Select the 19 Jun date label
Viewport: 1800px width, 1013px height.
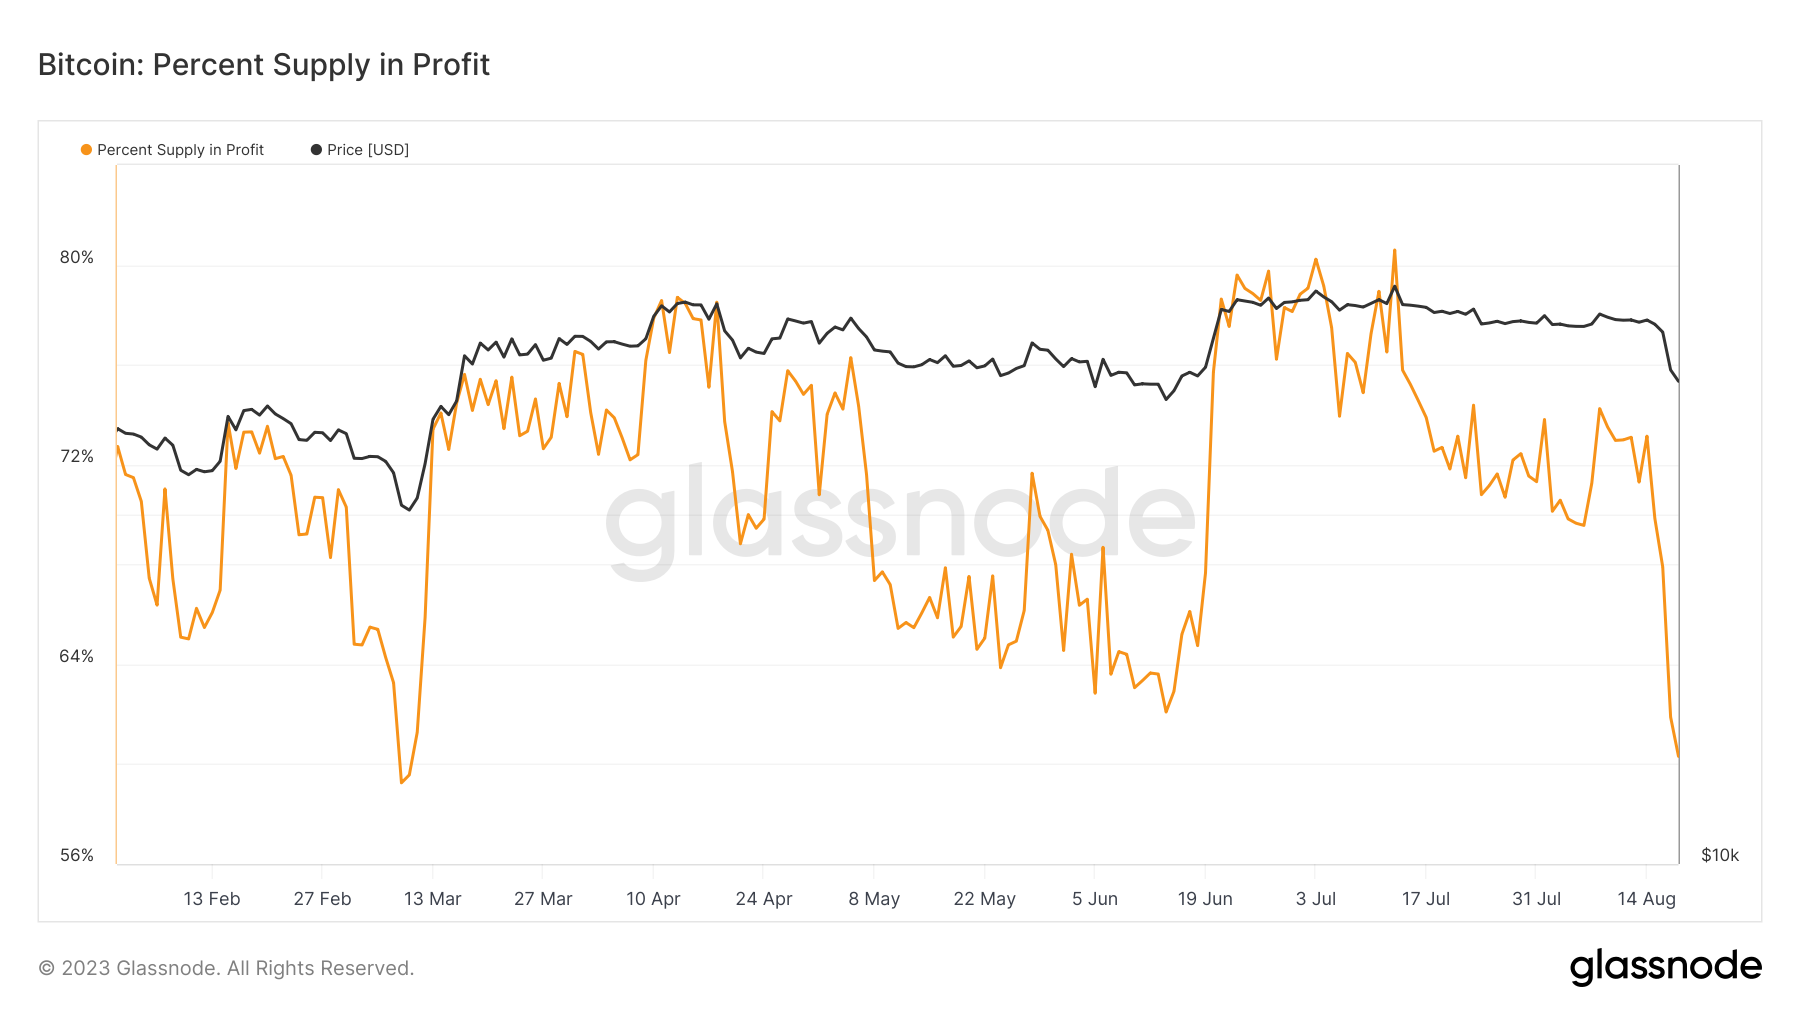tap(1205, 899)
